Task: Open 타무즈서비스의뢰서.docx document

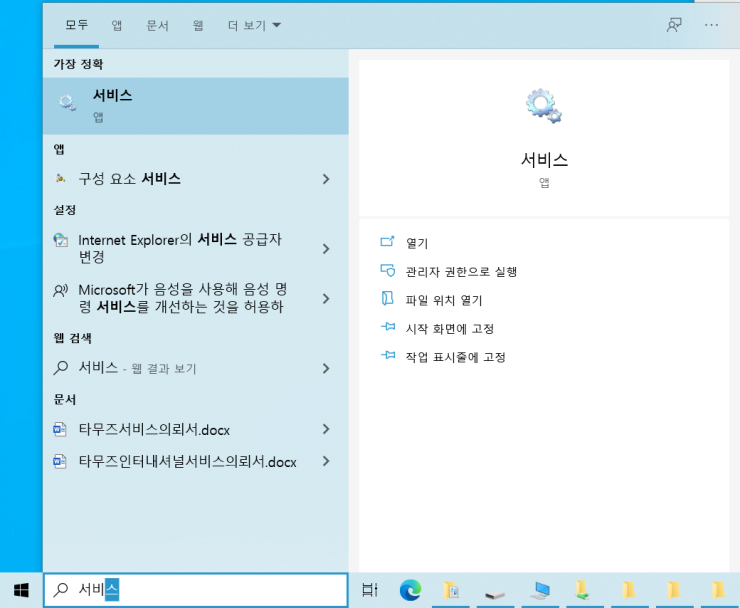Action: click(x=195, y=430)
